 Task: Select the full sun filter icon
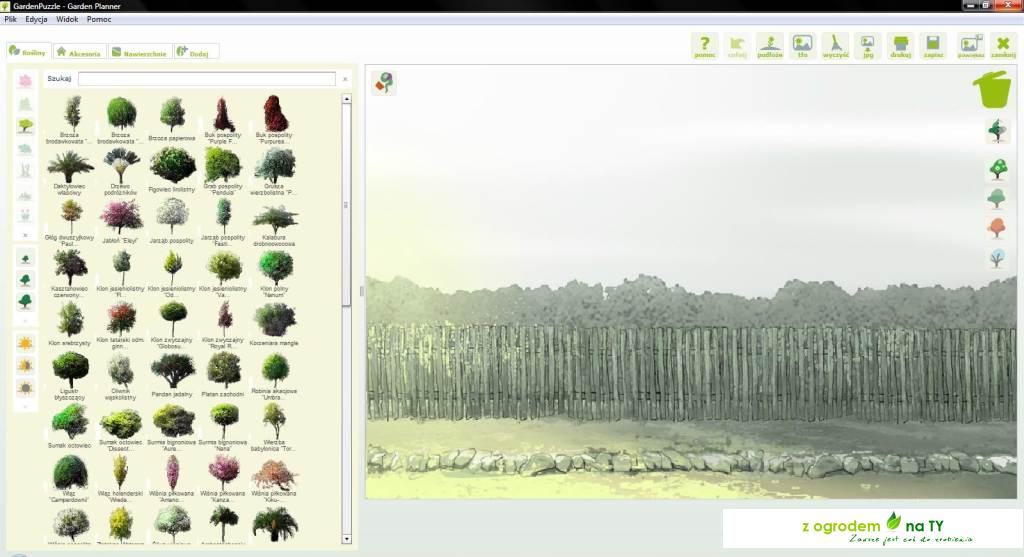[25, 343]
